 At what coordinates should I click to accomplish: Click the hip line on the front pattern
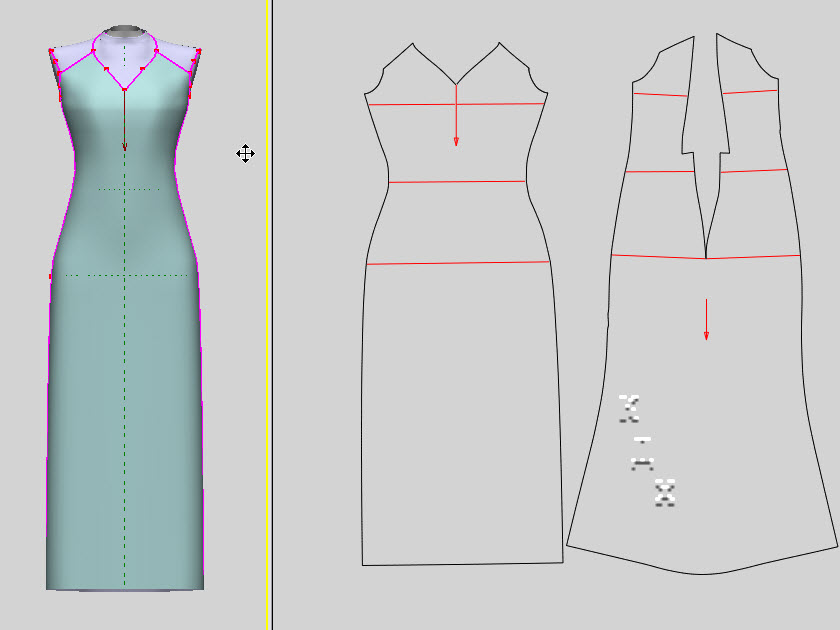[x=458, y=262]
